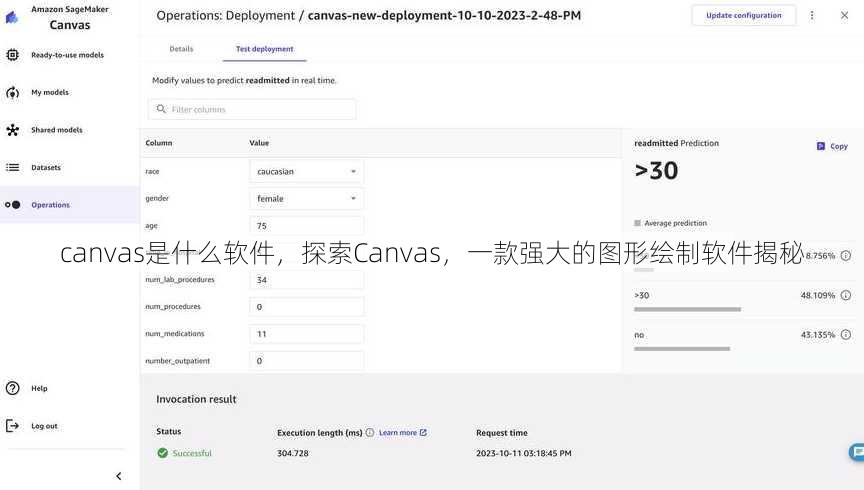The image size is (864, 490).
Task: Click the Value header
Action: click(x=259, y=143)
